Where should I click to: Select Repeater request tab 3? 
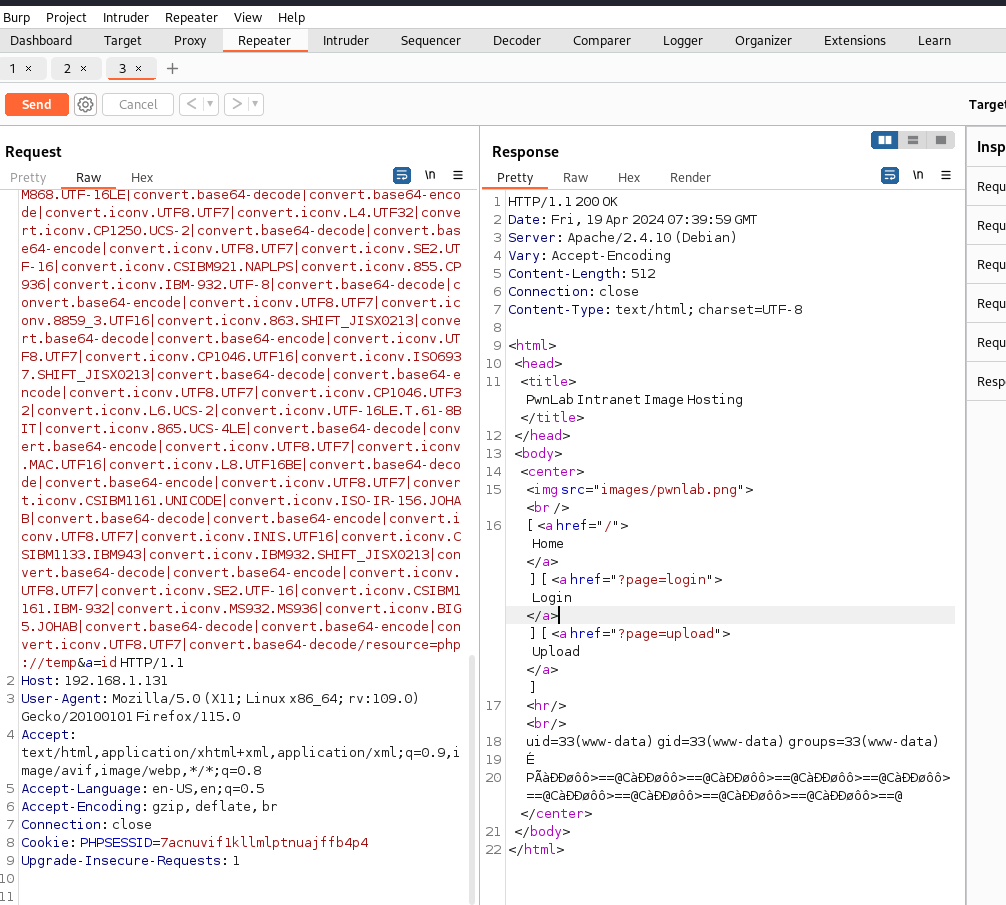tap(123, 69)
